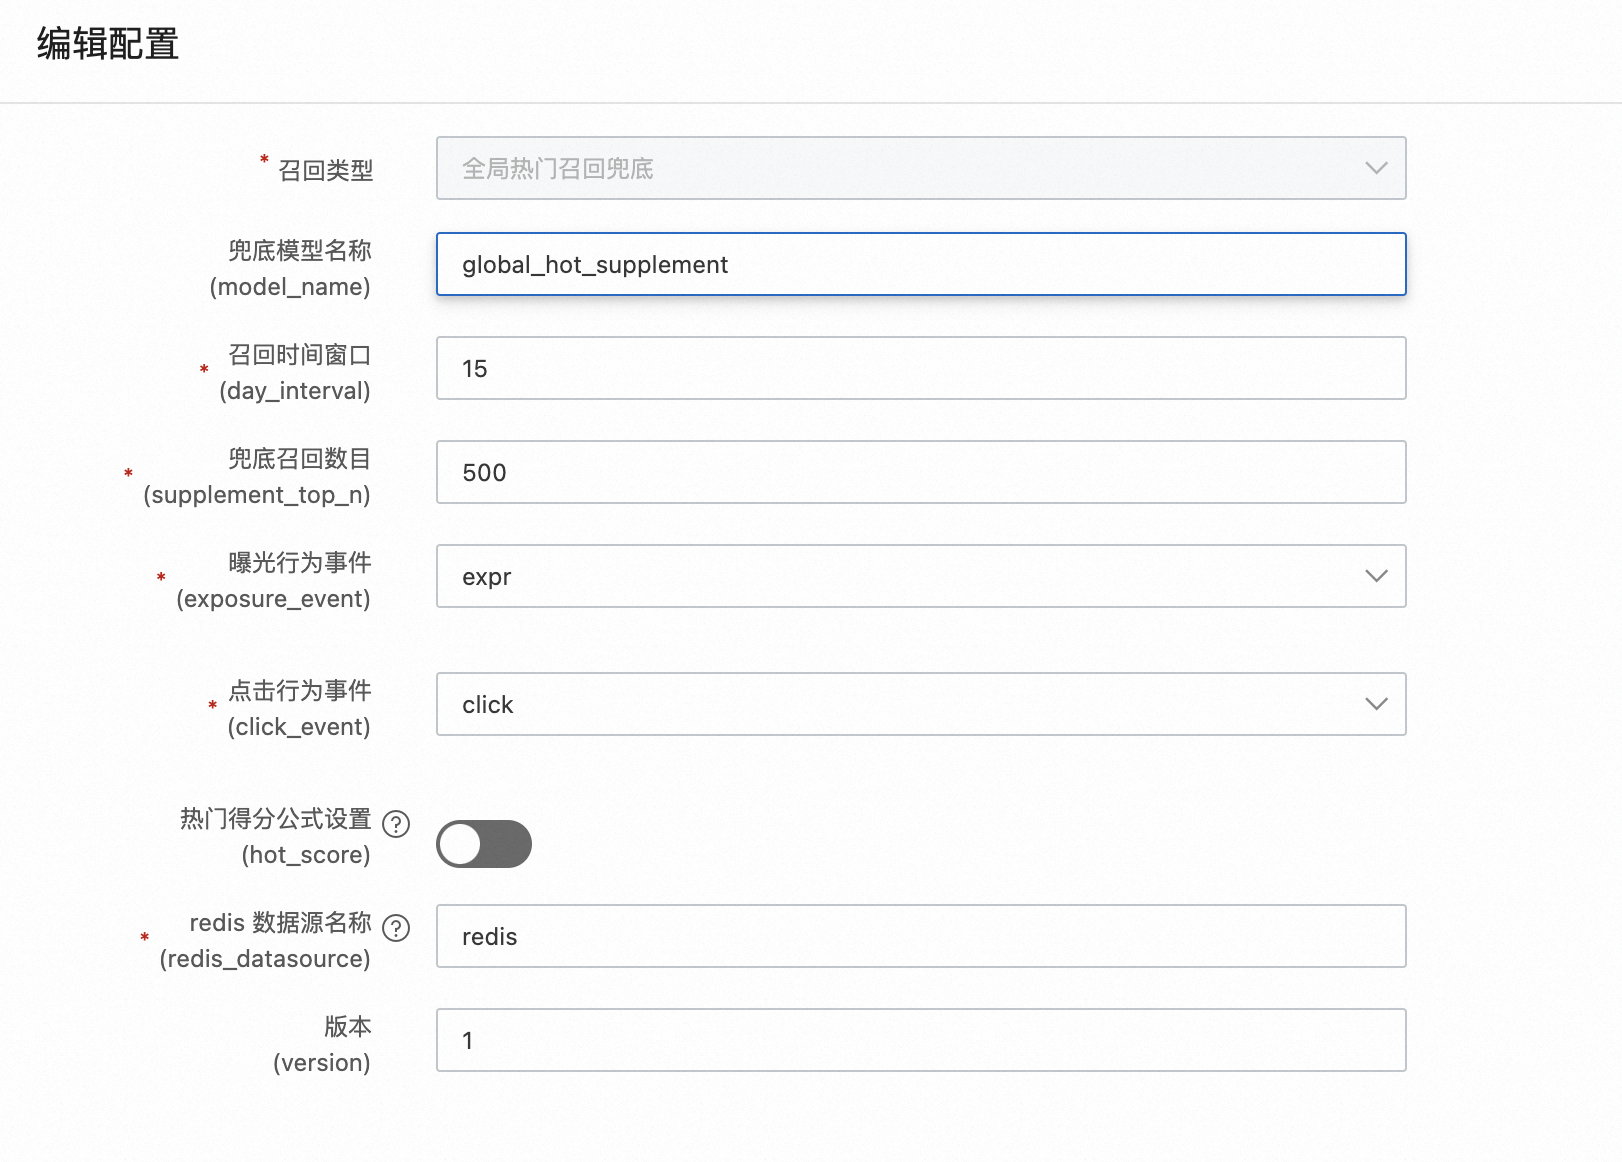
Task: Focus the 兜底模型名称 model_name input field
Action: click(x=921, y=264)
